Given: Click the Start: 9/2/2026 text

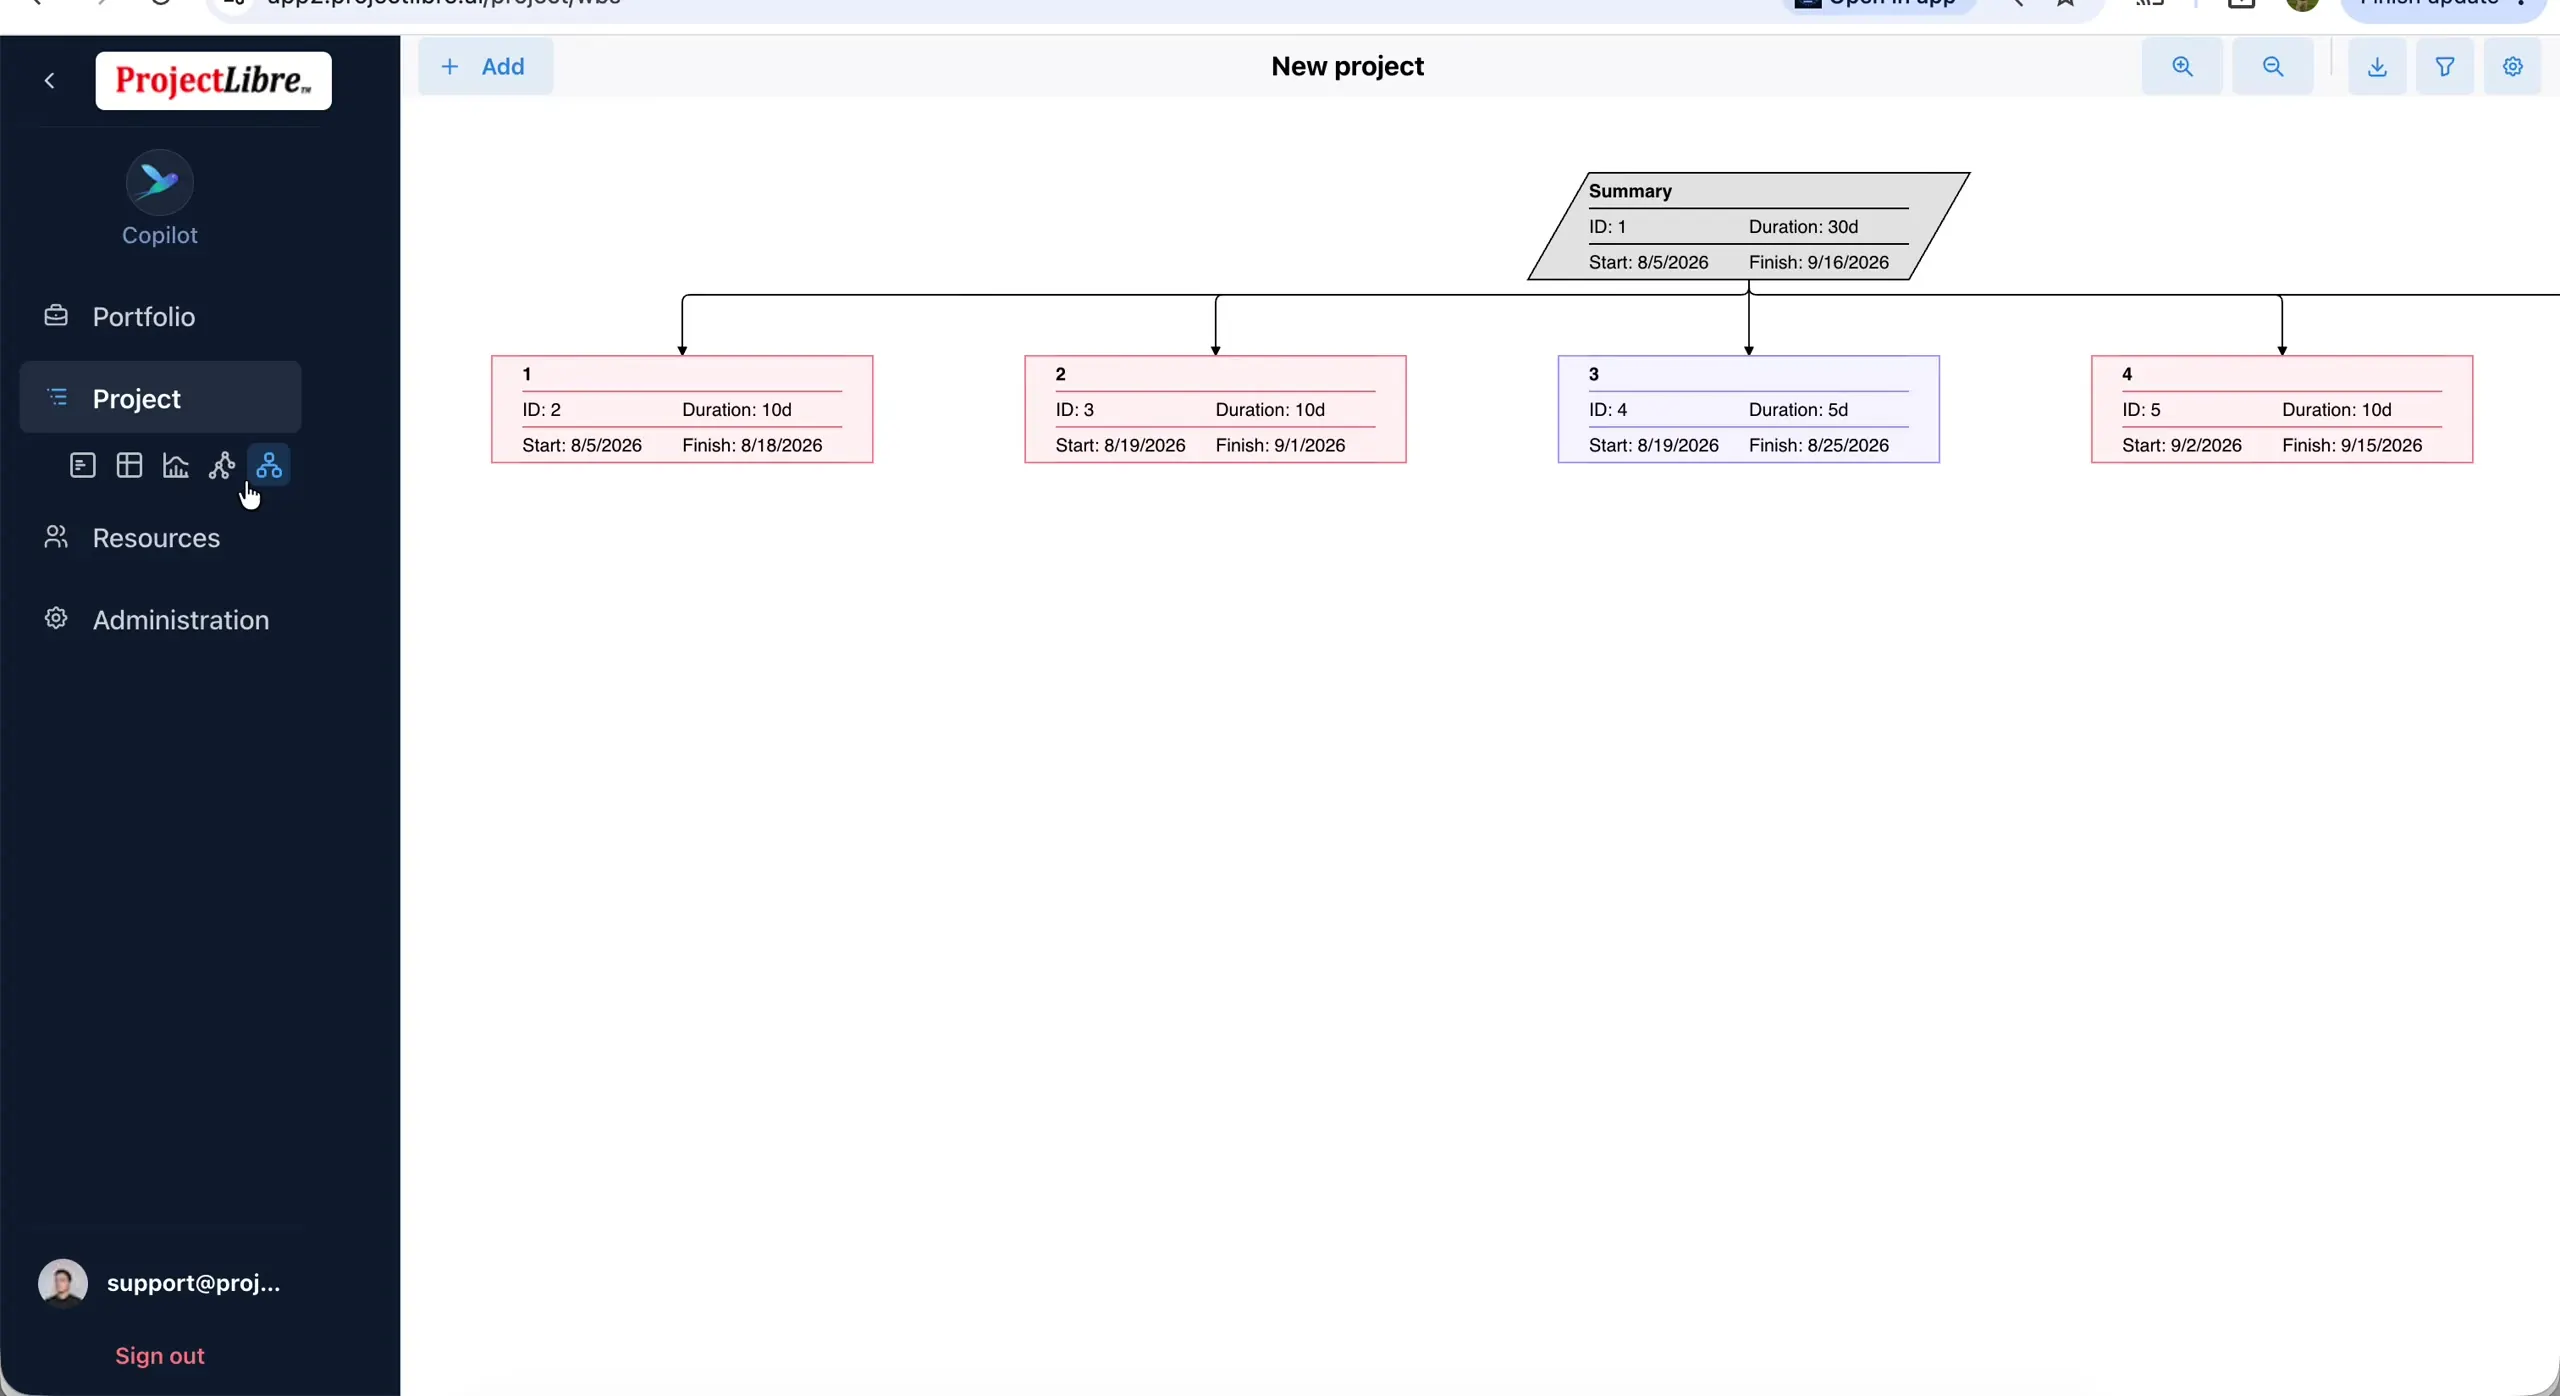Looking at the screenshot, I should point(2182,446).
